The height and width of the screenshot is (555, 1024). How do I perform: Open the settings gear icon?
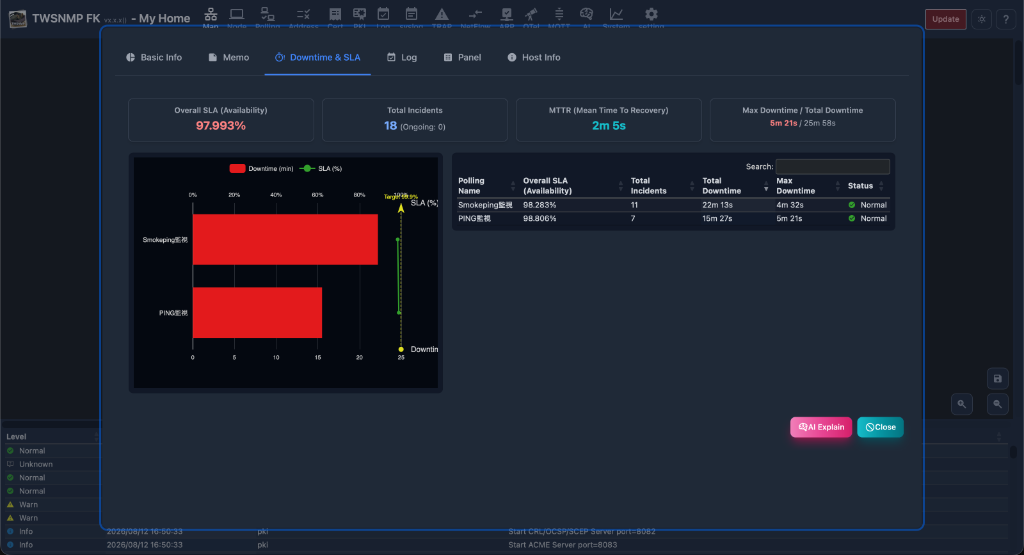point(651,14)
